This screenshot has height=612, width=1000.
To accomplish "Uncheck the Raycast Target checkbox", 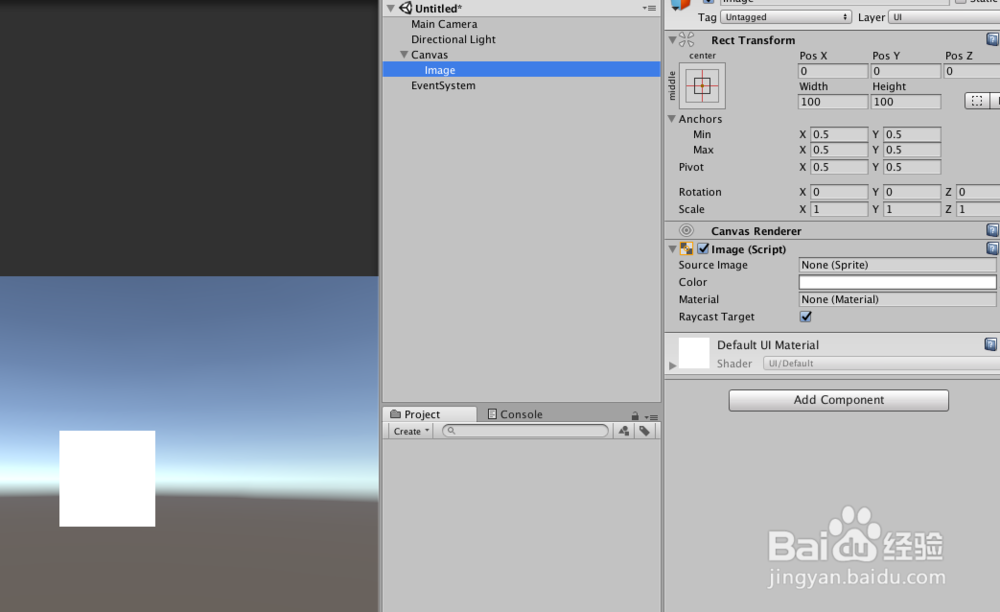I will pyautogui.click(x=805, y=316).
